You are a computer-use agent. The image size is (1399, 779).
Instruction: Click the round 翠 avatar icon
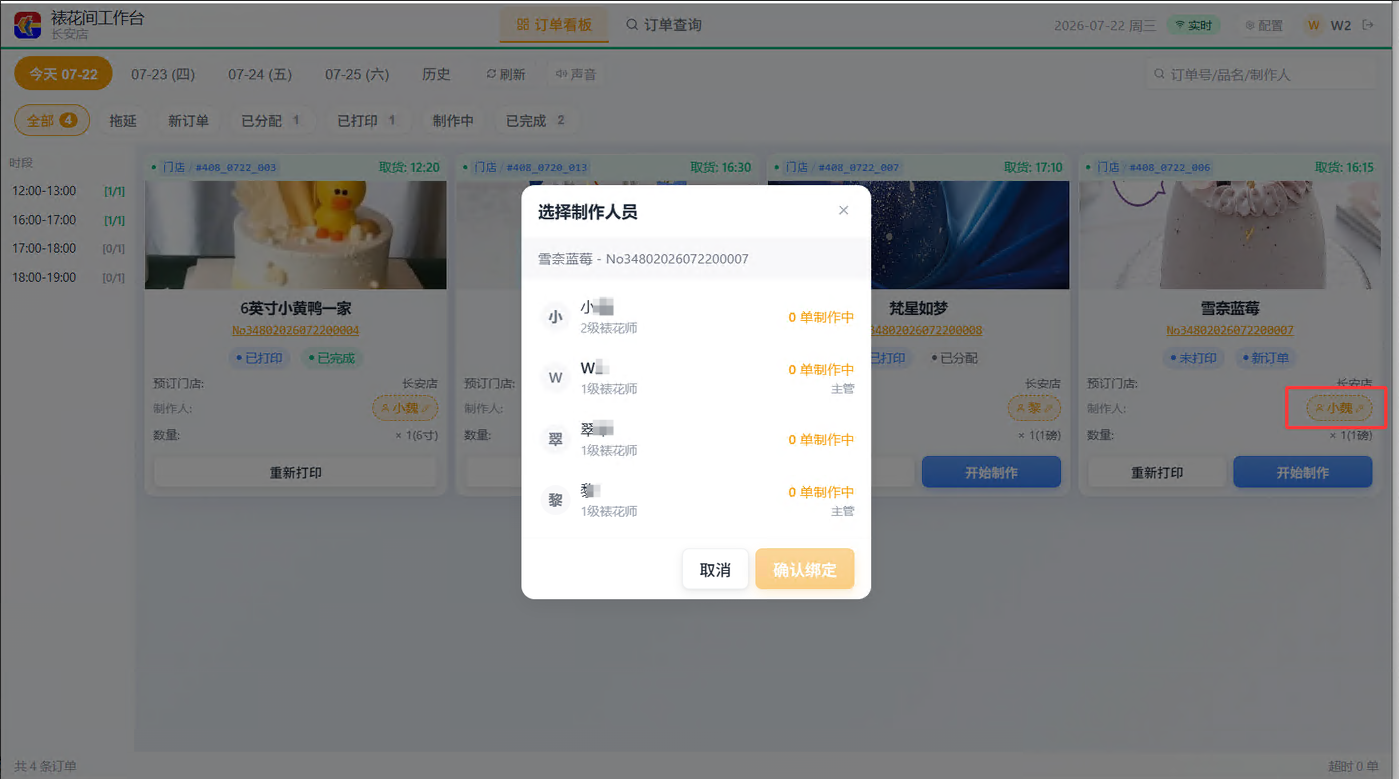[x=555, y=440]
